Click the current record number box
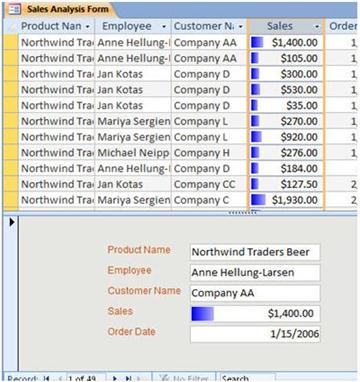 pos(86,378)
